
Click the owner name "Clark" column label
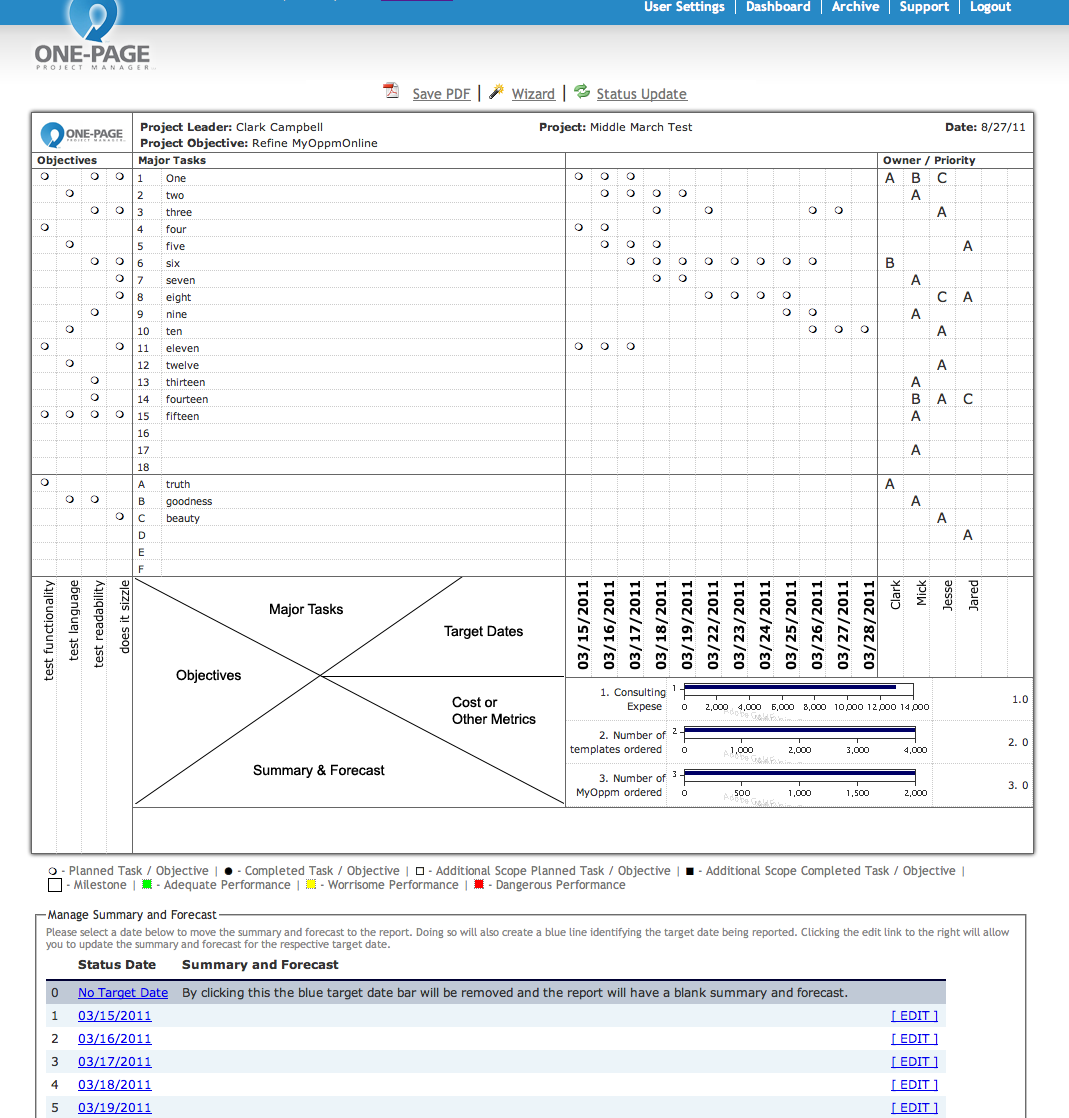896,595
